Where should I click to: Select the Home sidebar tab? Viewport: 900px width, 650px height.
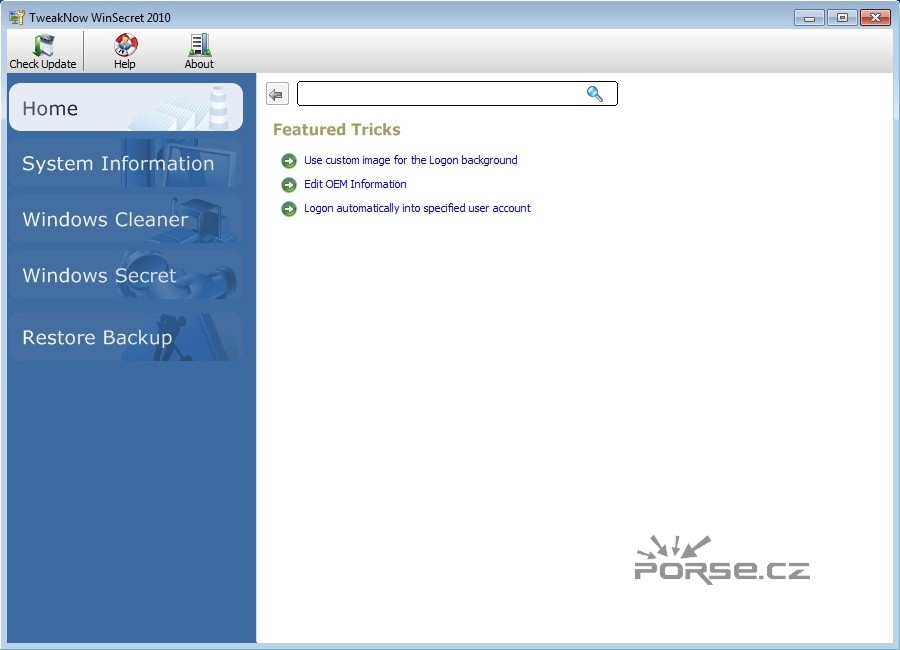[126, 107]
